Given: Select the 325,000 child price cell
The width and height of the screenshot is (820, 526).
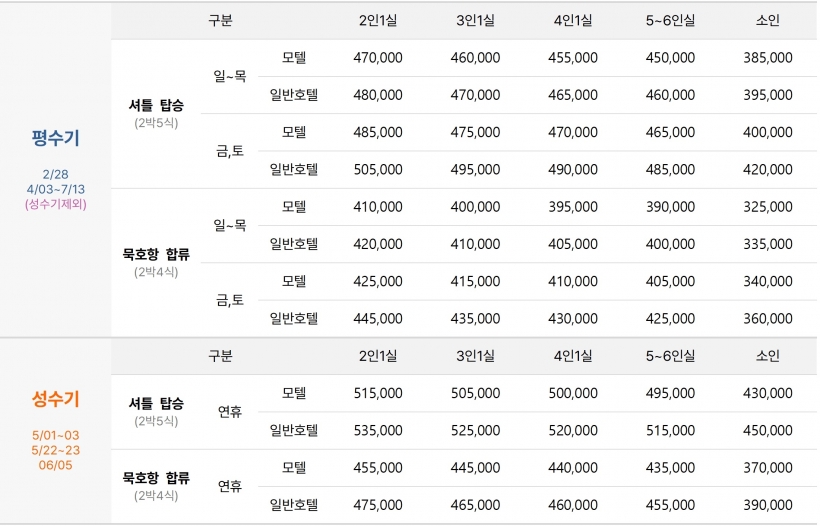Looking at the screenshot, I should (x=767, y=207).
